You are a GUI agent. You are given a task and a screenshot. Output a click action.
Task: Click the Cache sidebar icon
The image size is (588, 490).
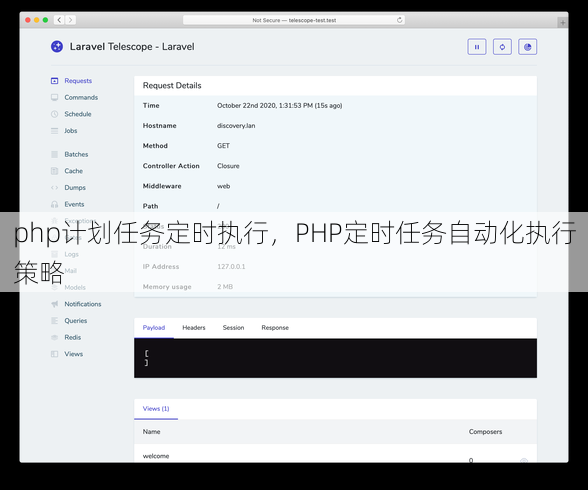[x=54, y=171]
